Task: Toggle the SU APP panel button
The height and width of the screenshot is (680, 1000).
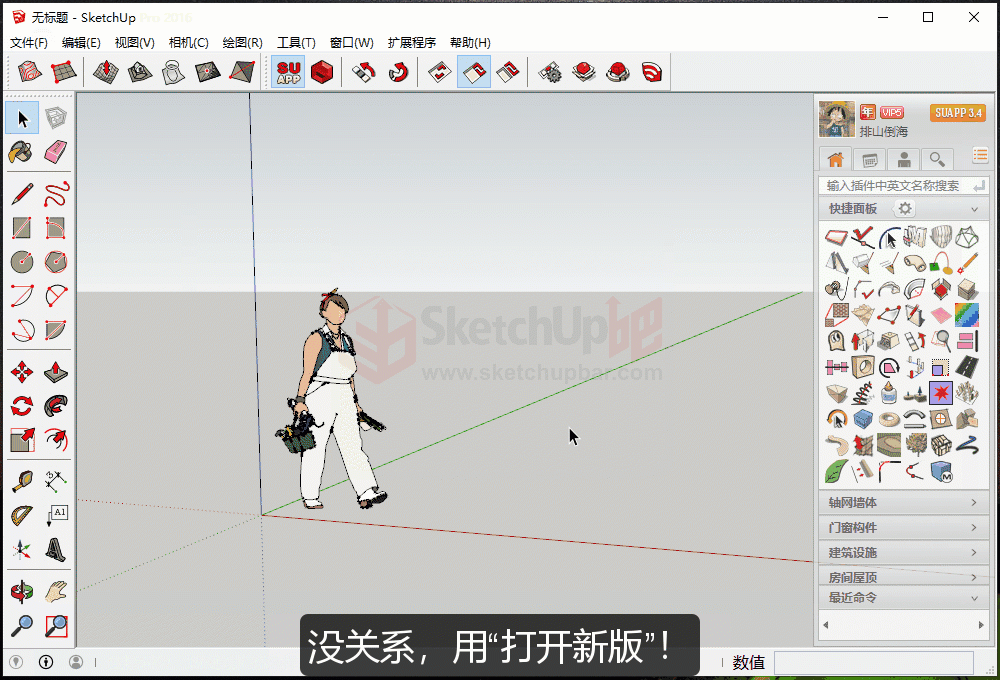Action: coord(288,72)
